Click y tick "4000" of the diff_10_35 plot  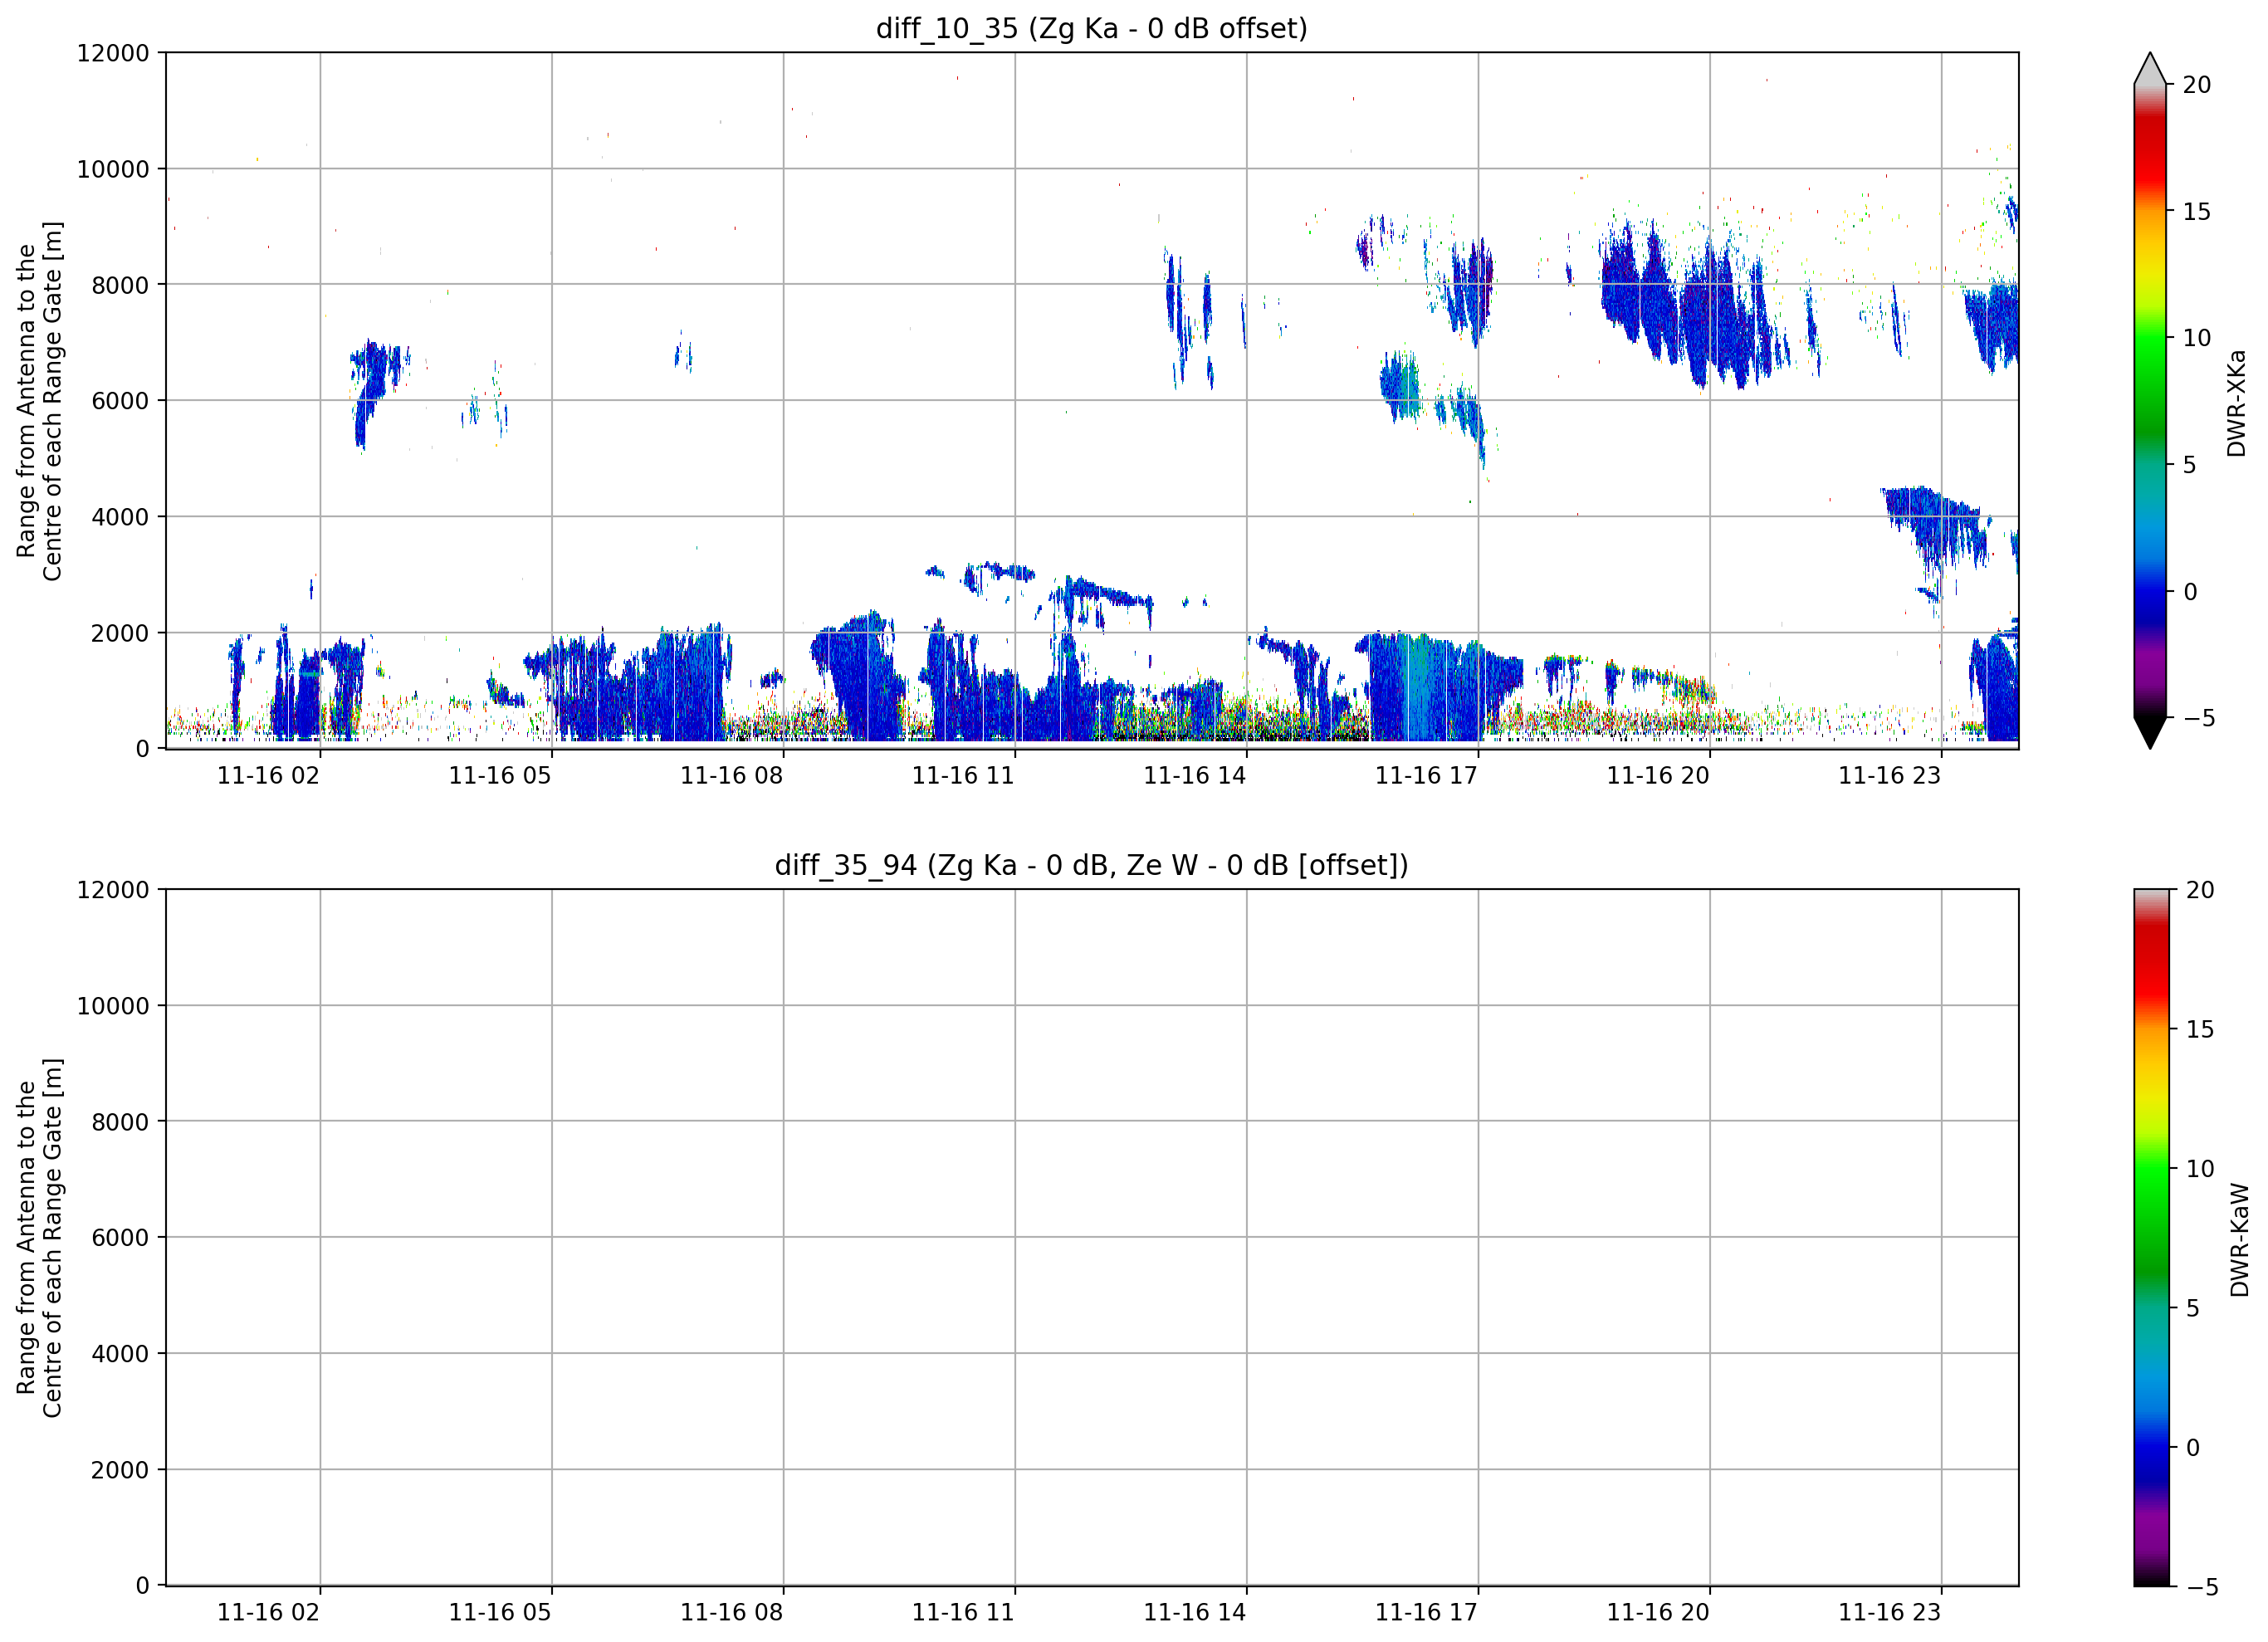[x=120, y=517]
